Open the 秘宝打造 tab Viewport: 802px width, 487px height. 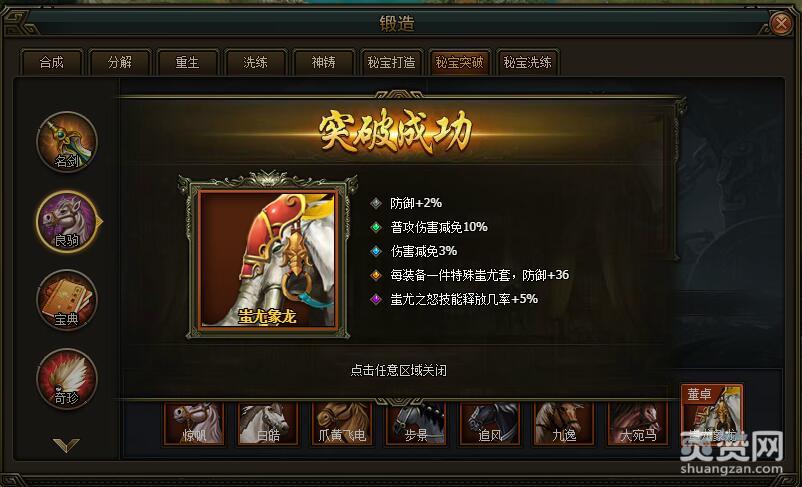coord(392,62)
